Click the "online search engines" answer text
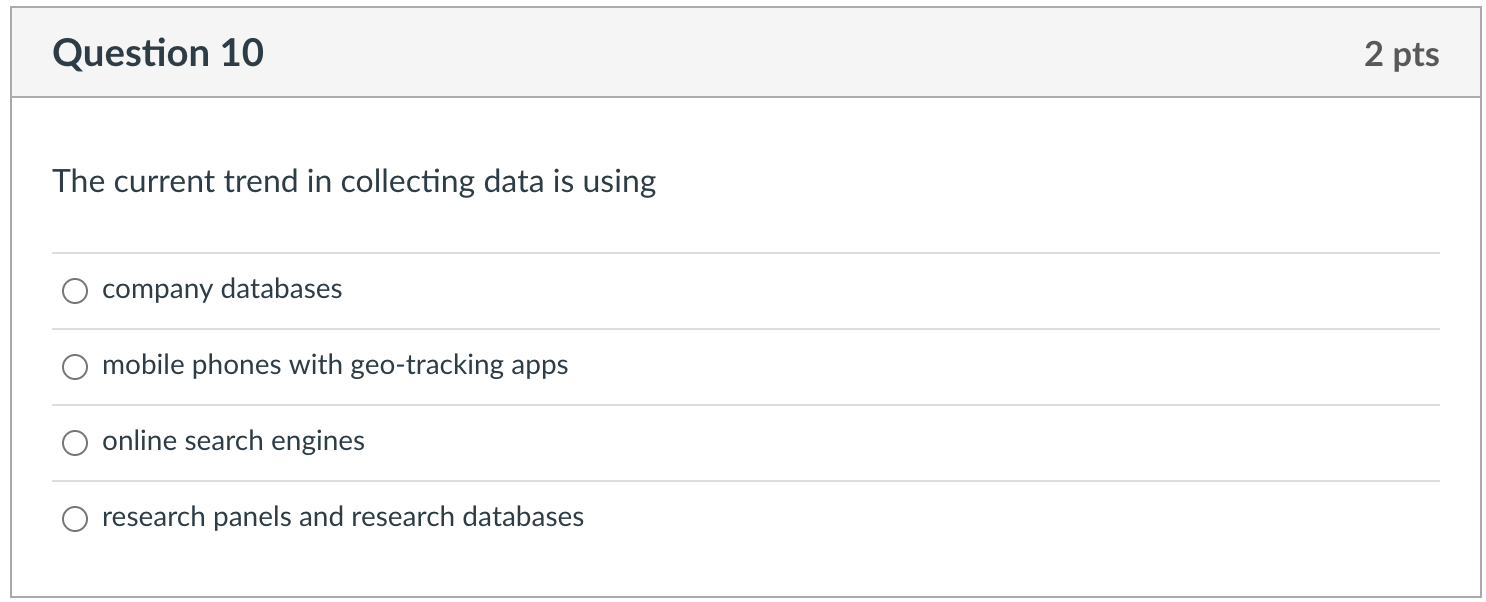1486x602 pixels. pyautogui.click(x=233, y=441)
